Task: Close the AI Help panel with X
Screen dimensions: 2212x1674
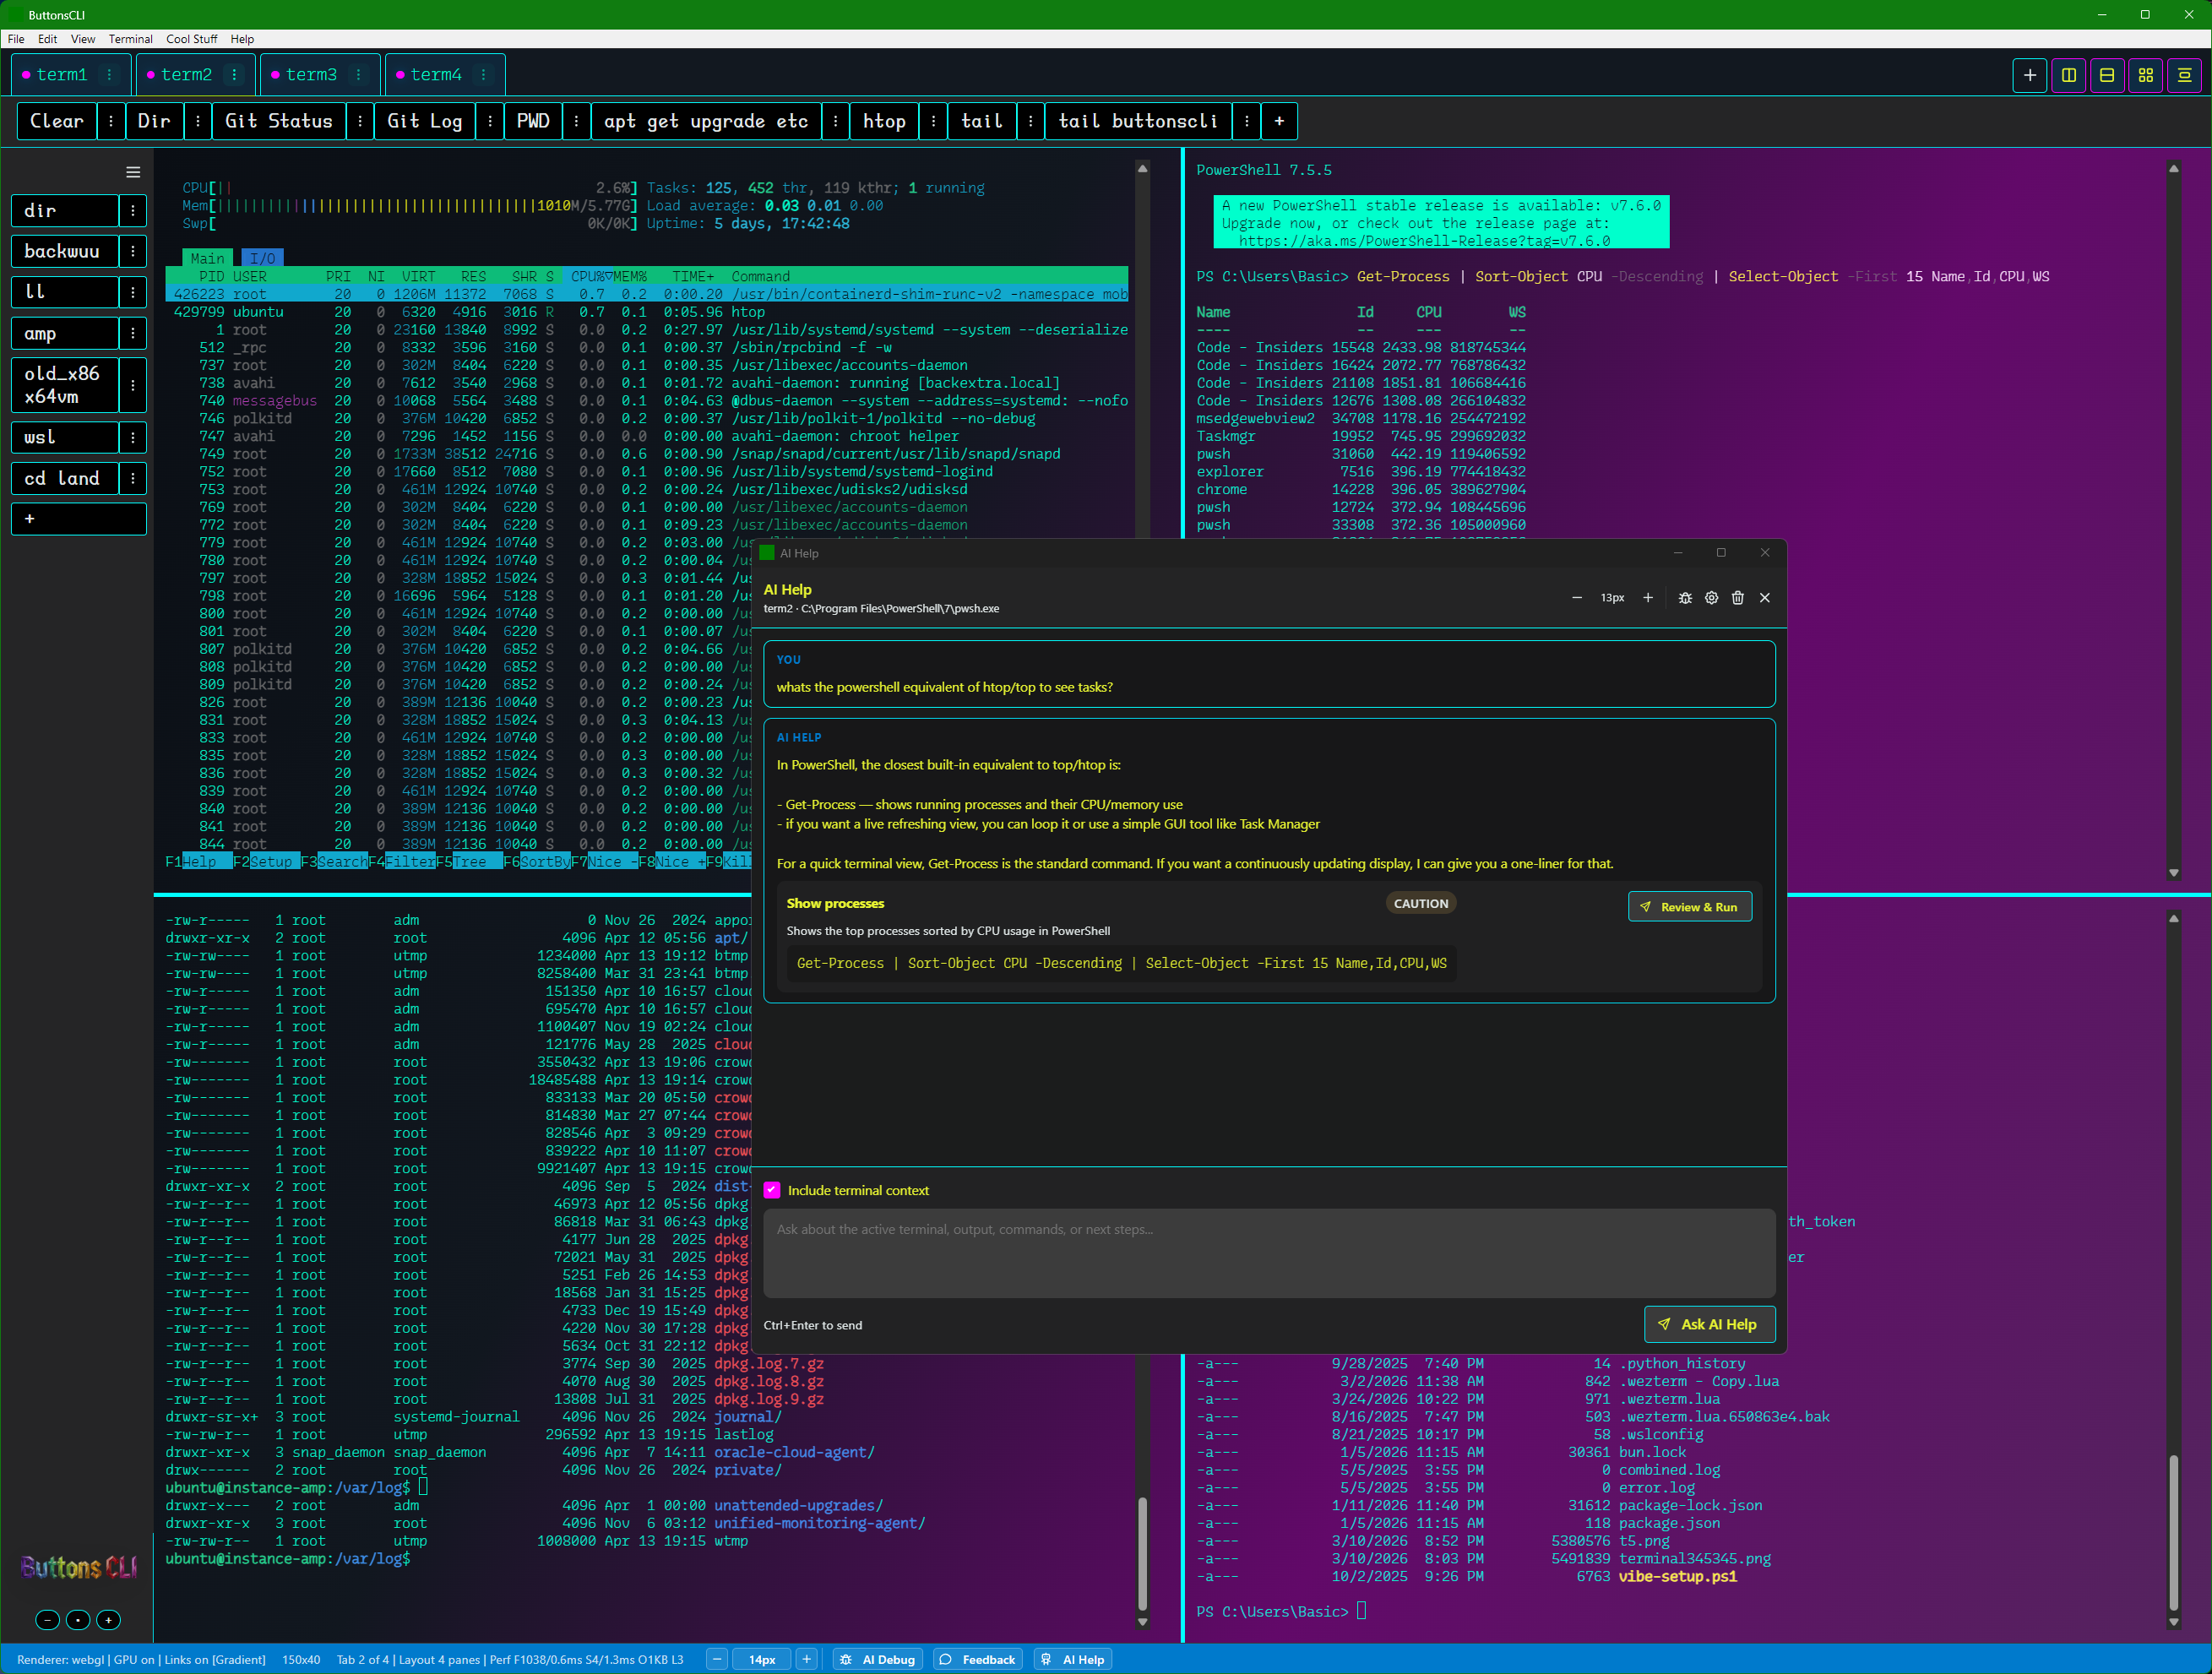Action: [1765, 598]
